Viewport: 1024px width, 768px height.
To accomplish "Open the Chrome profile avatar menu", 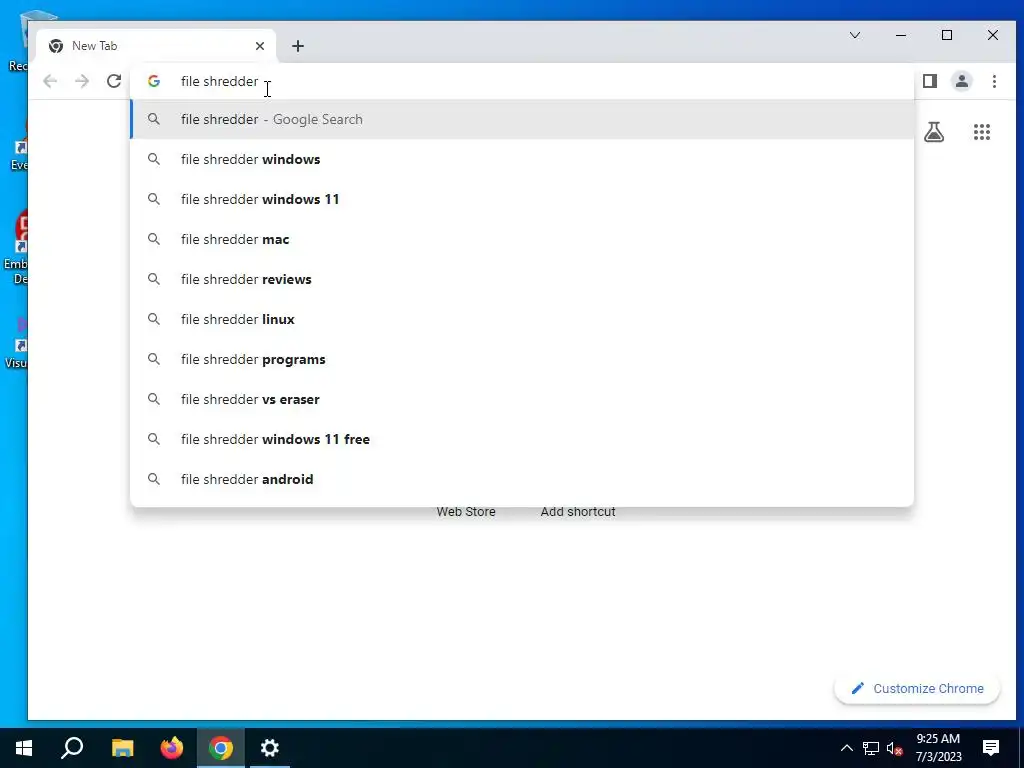I will tap(962, 81).
